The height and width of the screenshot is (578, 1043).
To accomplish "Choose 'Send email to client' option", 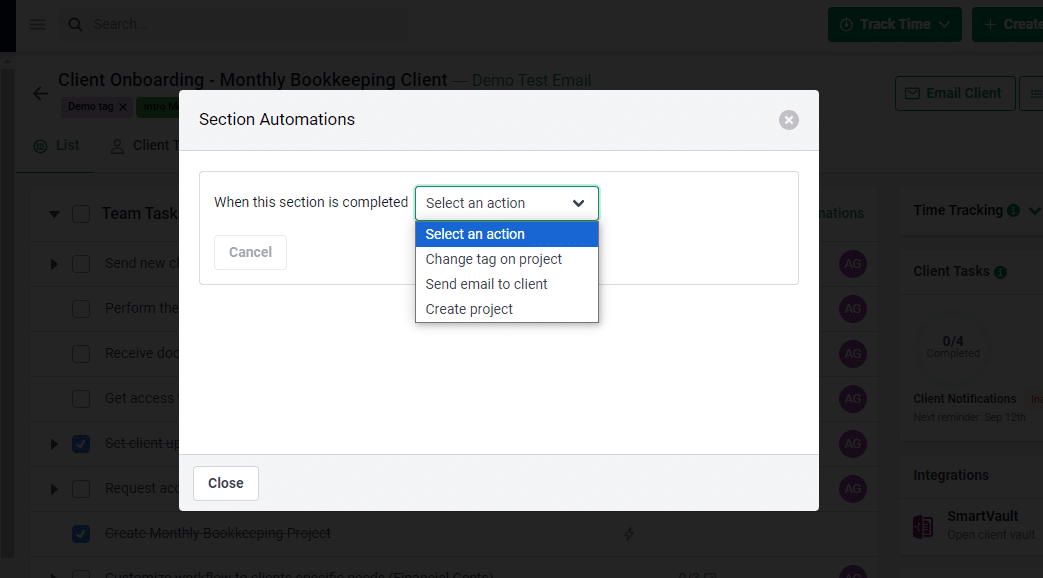I will coord(507,284).
